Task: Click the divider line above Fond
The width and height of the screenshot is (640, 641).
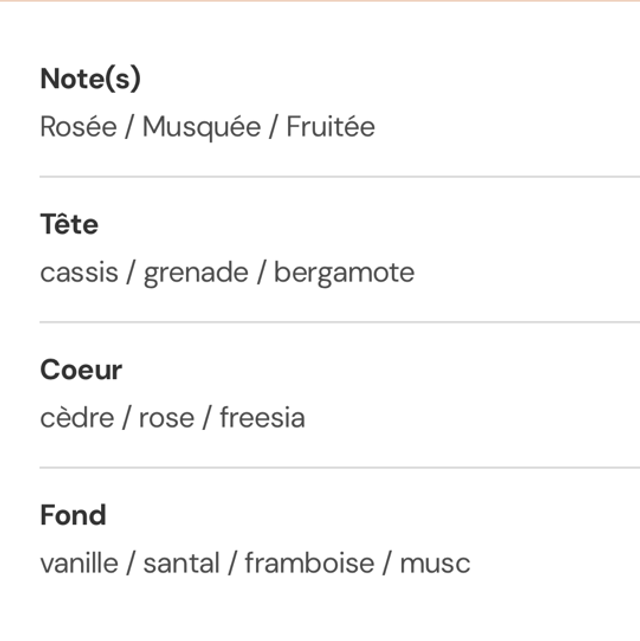Action: (340, 467)
